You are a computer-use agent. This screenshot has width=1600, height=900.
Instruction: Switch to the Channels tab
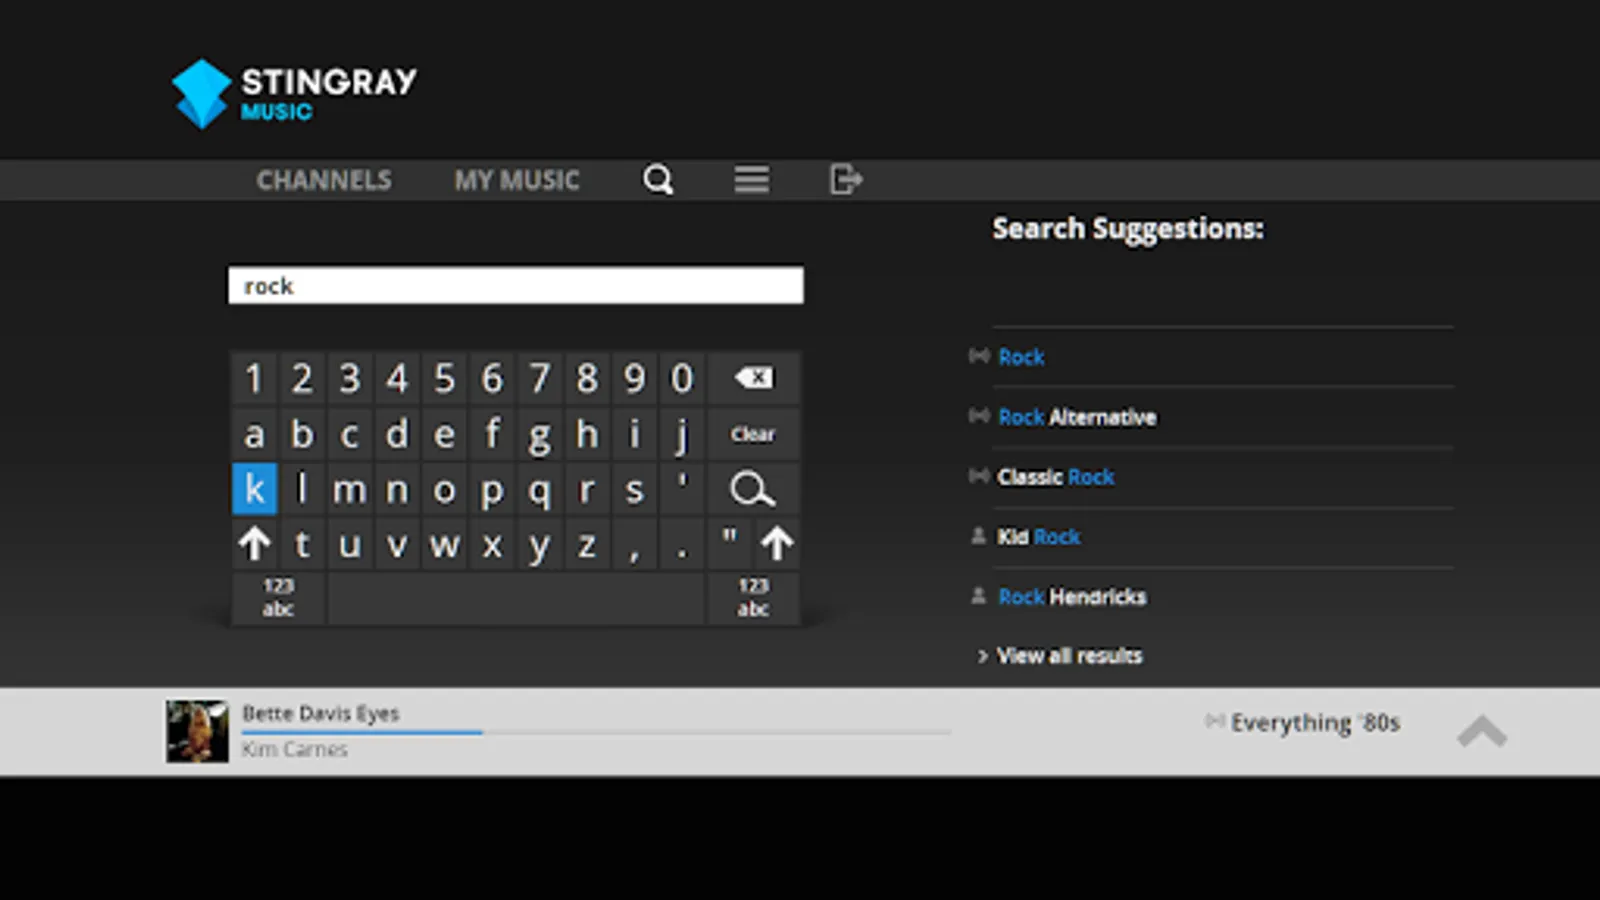[324, 180]
